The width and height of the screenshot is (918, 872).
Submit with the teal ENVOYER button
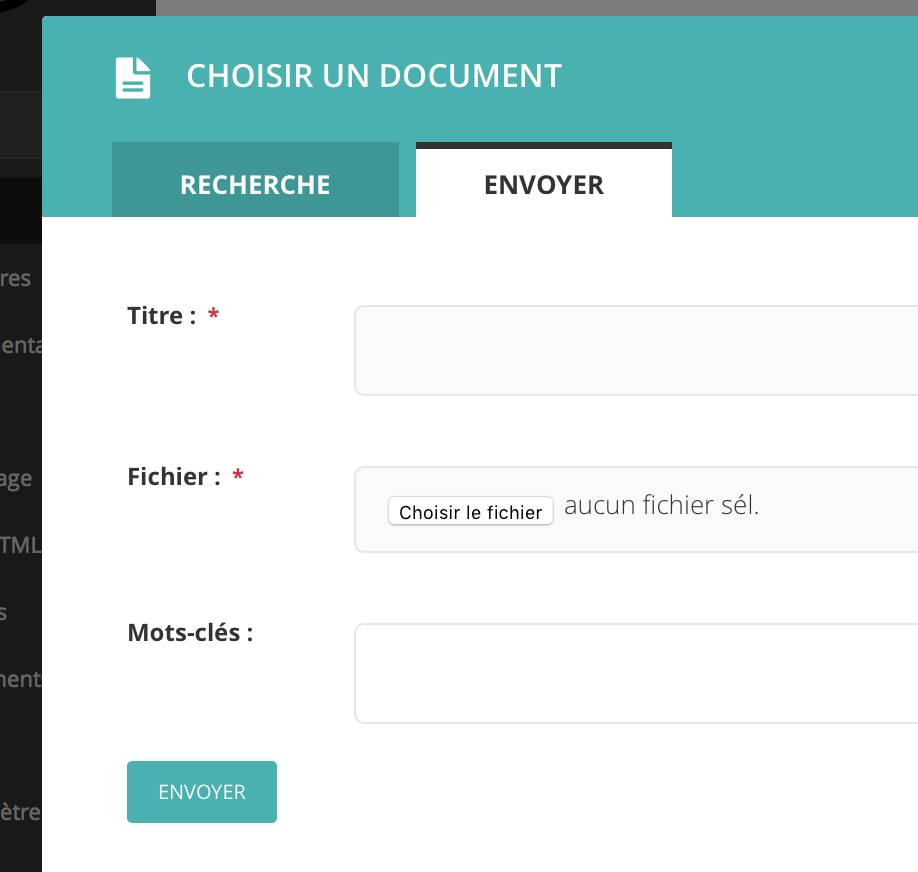(202, 792)
